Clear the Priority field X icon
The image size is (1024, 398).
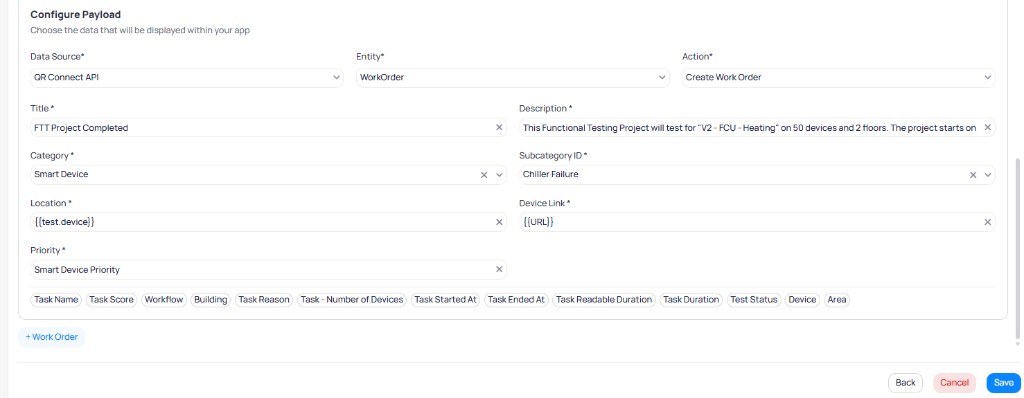coord(499,269)
